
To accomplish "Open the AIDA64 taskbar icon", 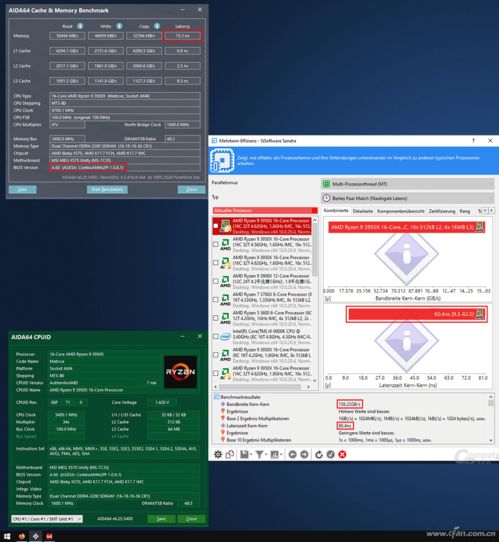I will pos(49,536).
